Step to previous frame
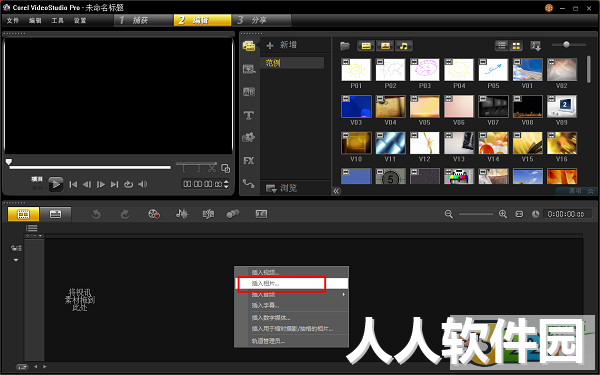Screen dimensions: 600x375 click(x=87, y=184)
